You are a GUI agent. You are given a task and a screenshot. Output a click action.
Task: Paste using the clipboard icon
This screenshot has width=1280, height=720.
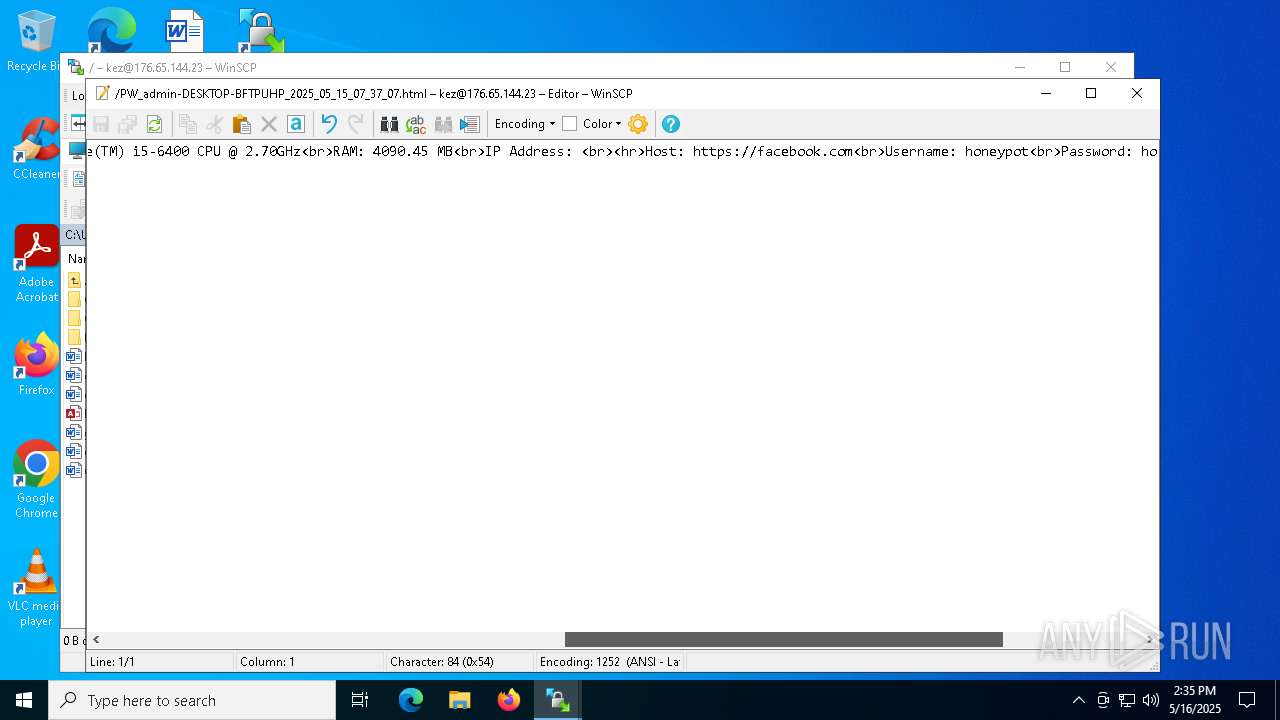tap(241, 124)
